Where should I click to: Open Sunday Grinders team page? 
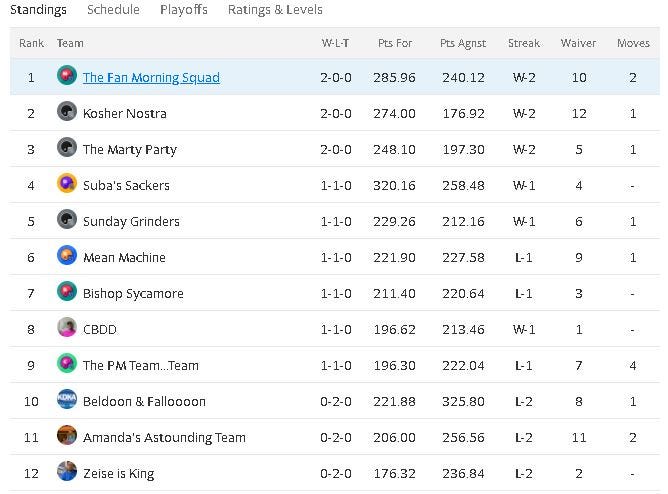point(131,222)
